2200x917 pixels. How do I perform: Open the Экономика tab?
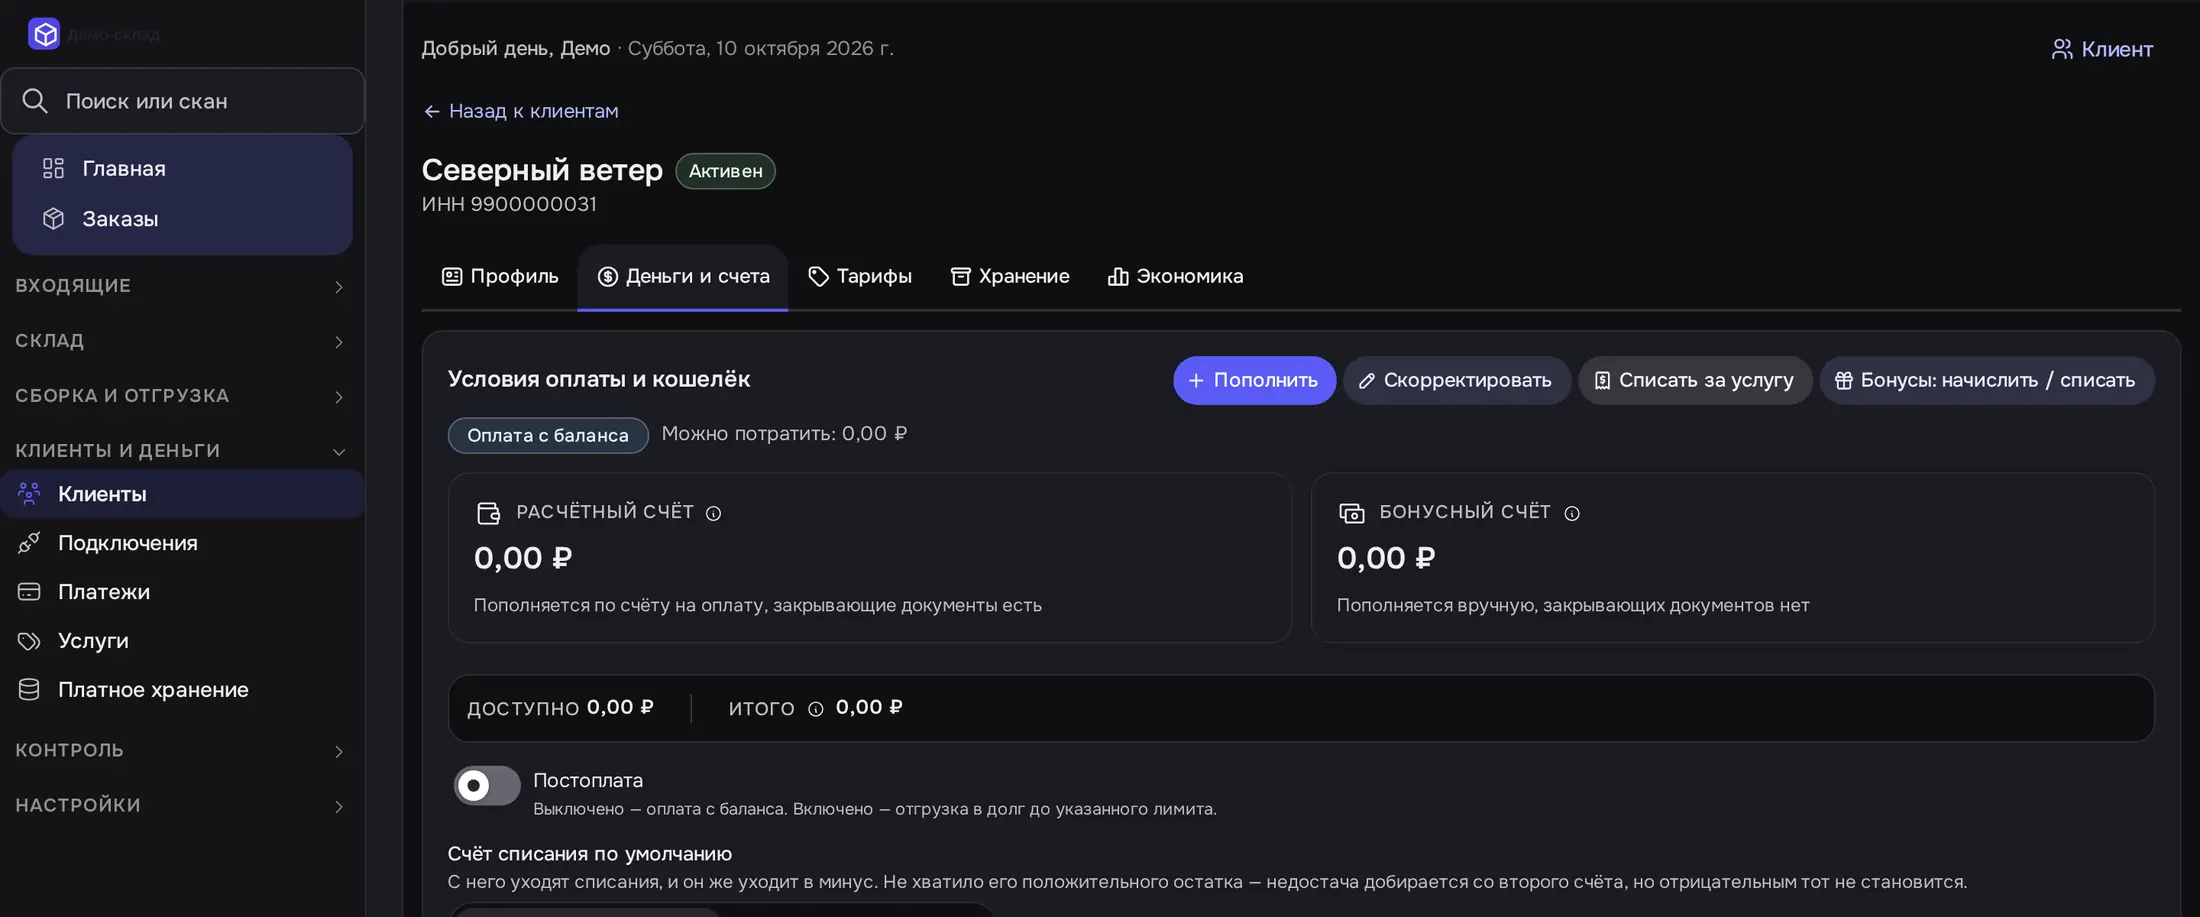click(x=1176, y=277)
